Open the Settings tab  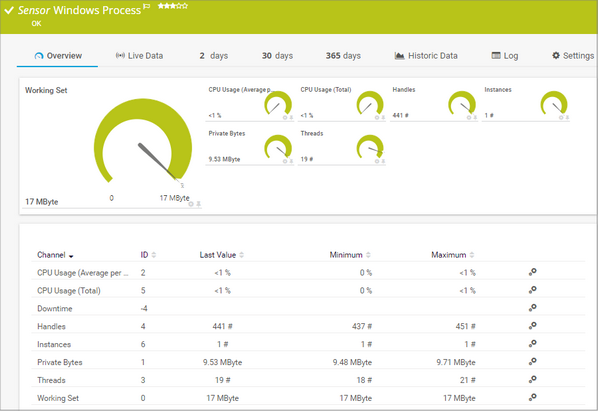click(x=573, y=56)
